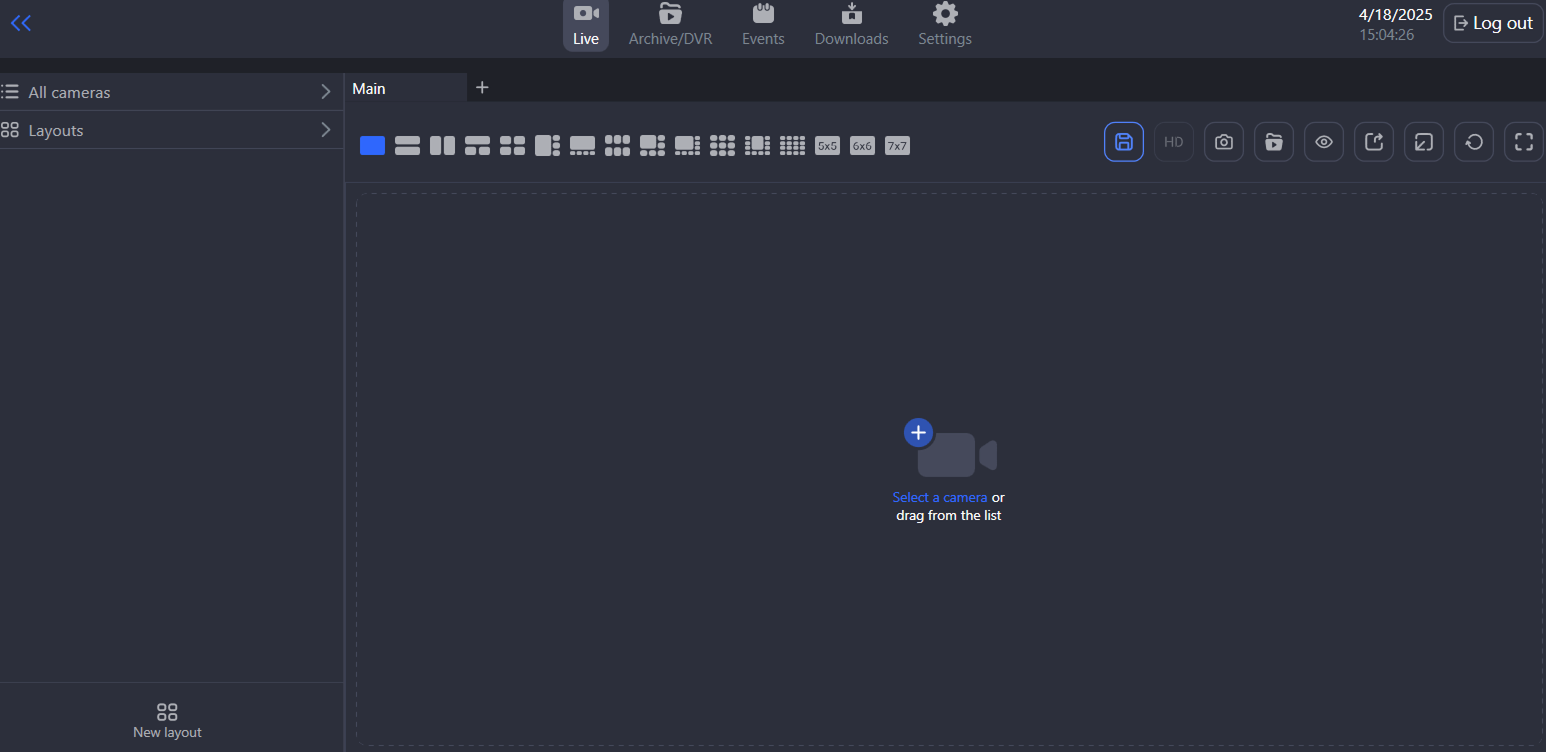Toggle visibility with the eye icon
This screenshot has height=752, width=1546.
(1323, 142)
